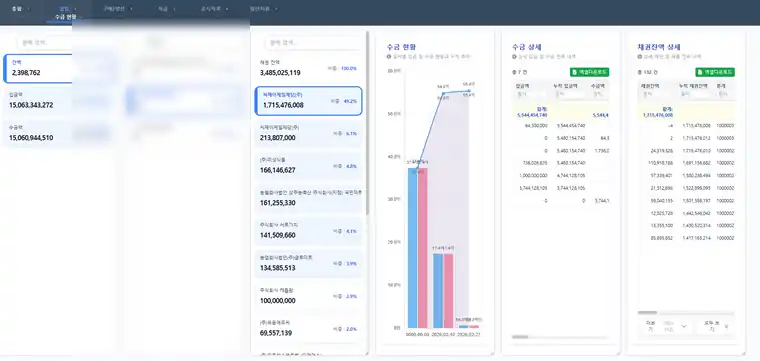Click the horizontal scrollbar of 채권잔액 상세 table
Image resolution: width=760 pixels, height=361 pixels.
tap(647, 313)
